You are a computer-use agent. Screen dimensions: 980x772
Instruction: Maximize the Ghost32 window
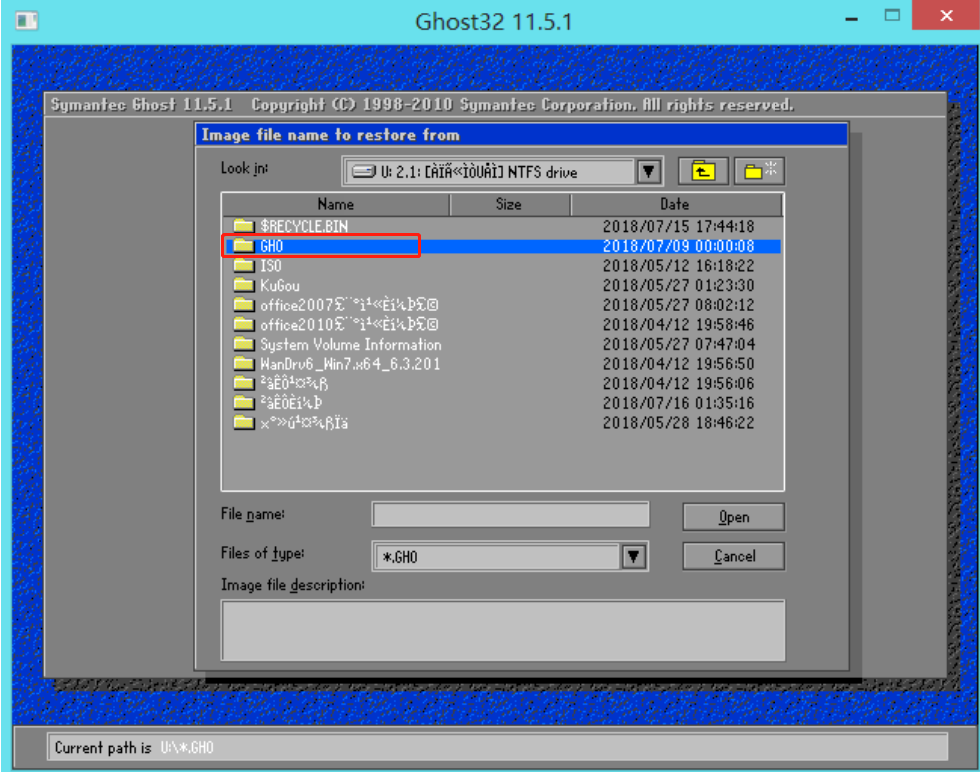pos(892,16)
